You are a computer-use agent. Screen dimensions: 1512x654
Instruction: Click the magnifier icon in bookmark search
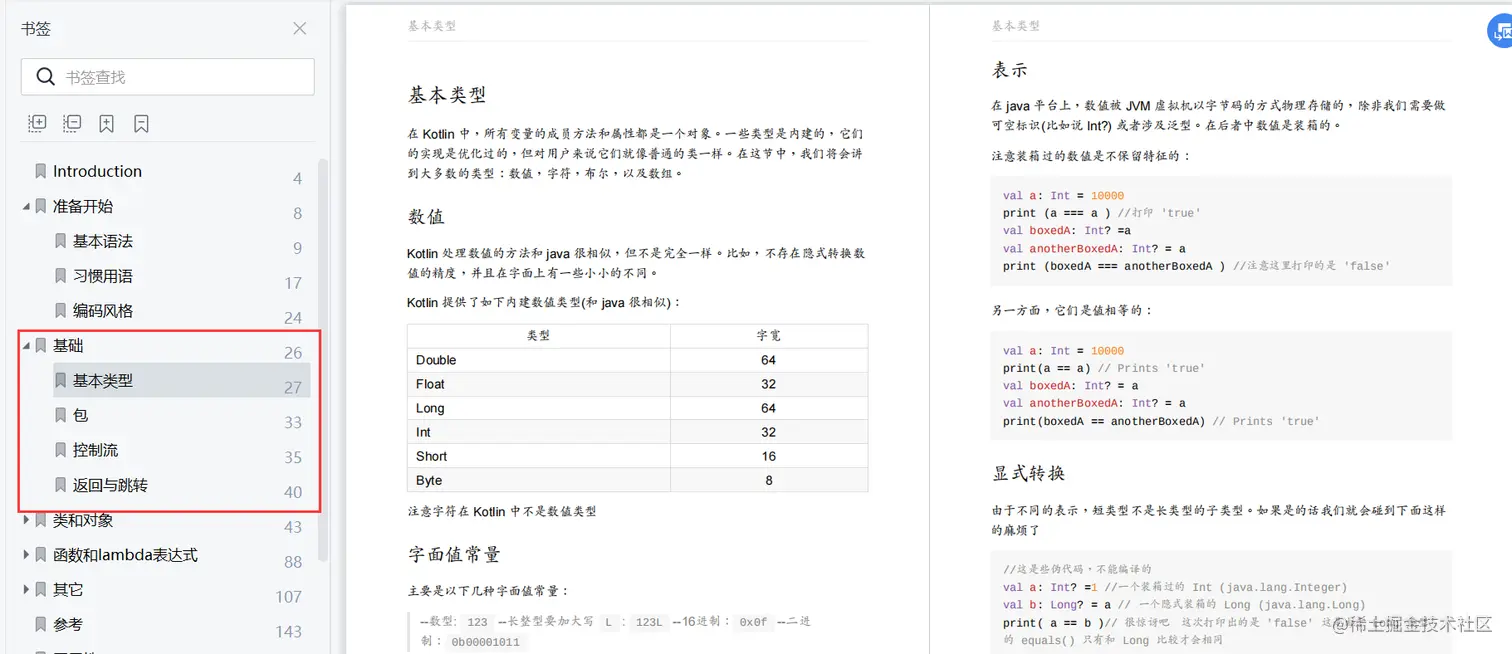[46, 76]
